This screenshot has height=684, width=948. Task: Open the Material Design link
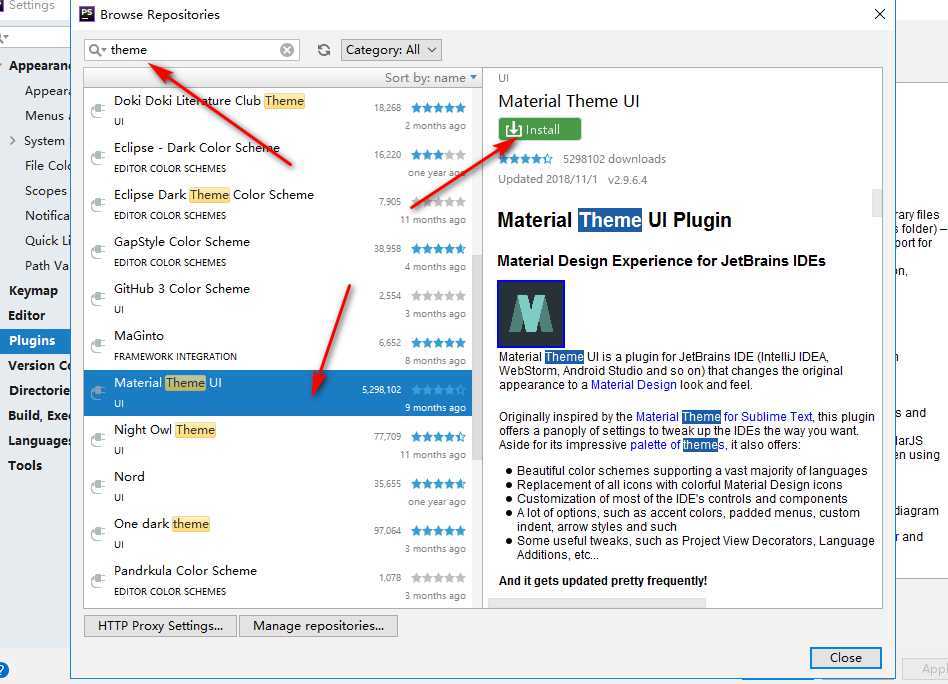coord(633,385)
